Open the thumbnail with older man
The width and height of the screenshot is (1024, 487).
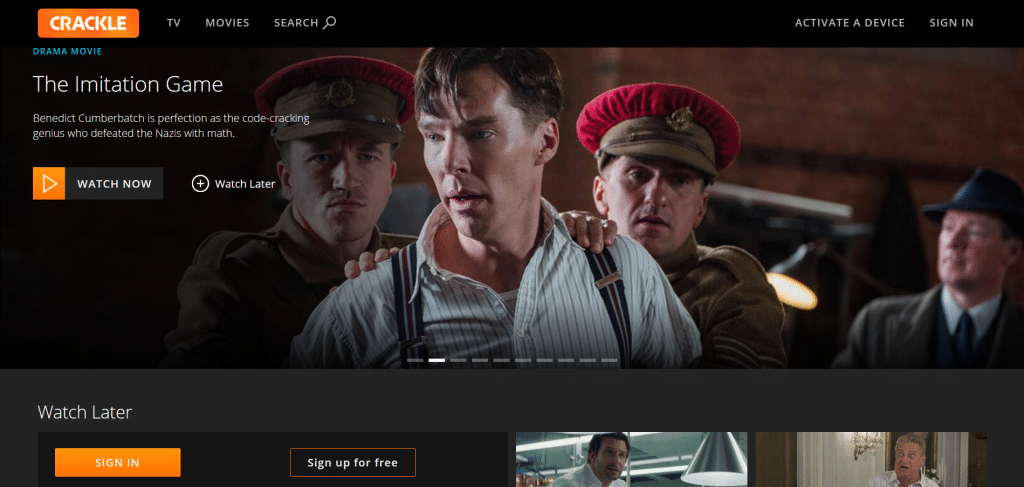point(871,460)
